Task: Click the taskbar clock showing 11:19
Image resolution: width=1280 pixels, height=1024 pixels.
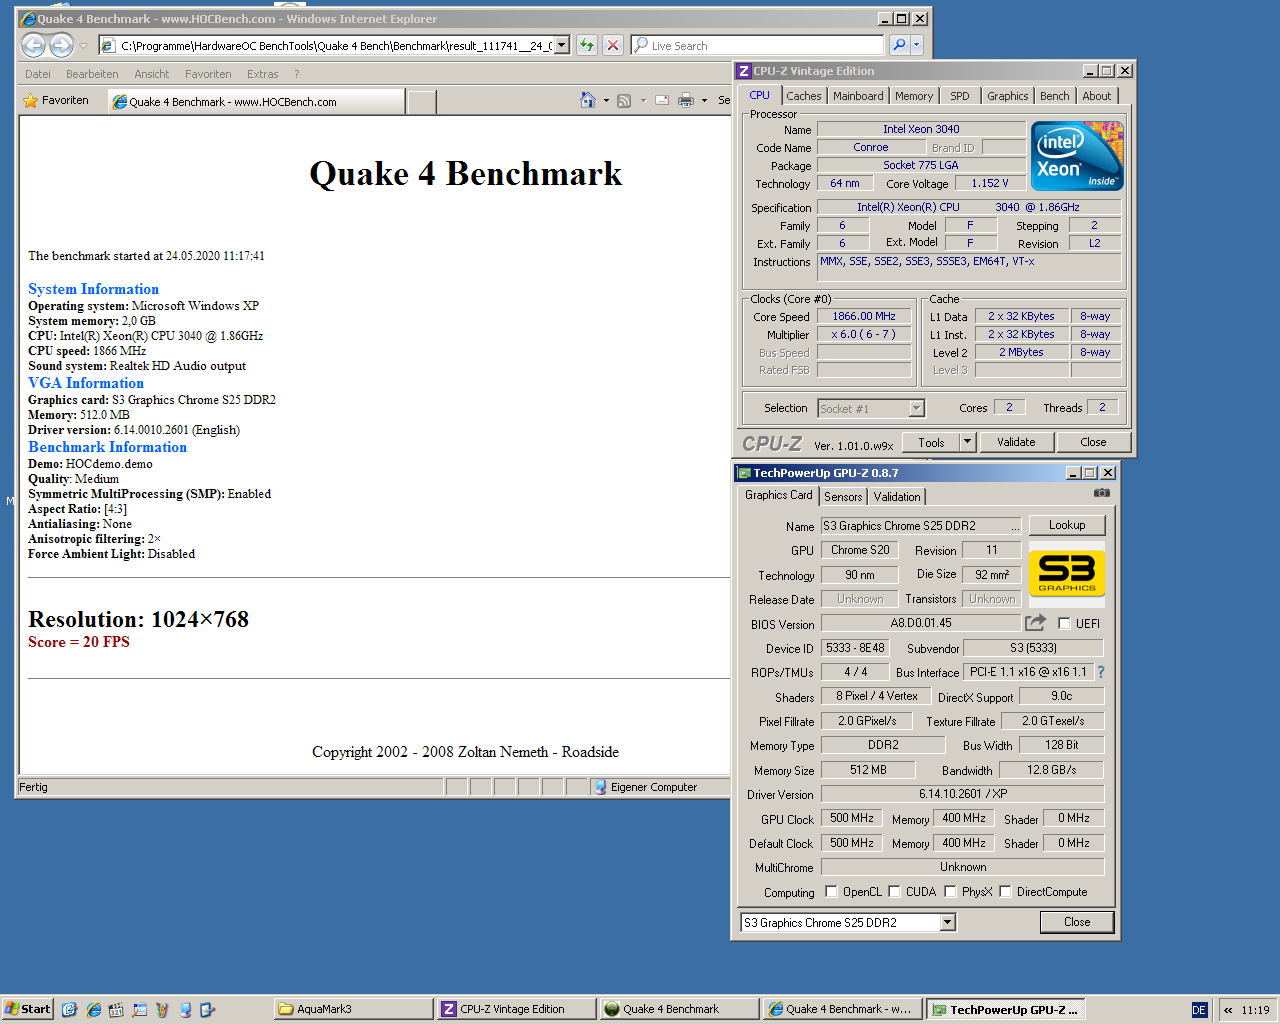Action: pos(1255,1010)
